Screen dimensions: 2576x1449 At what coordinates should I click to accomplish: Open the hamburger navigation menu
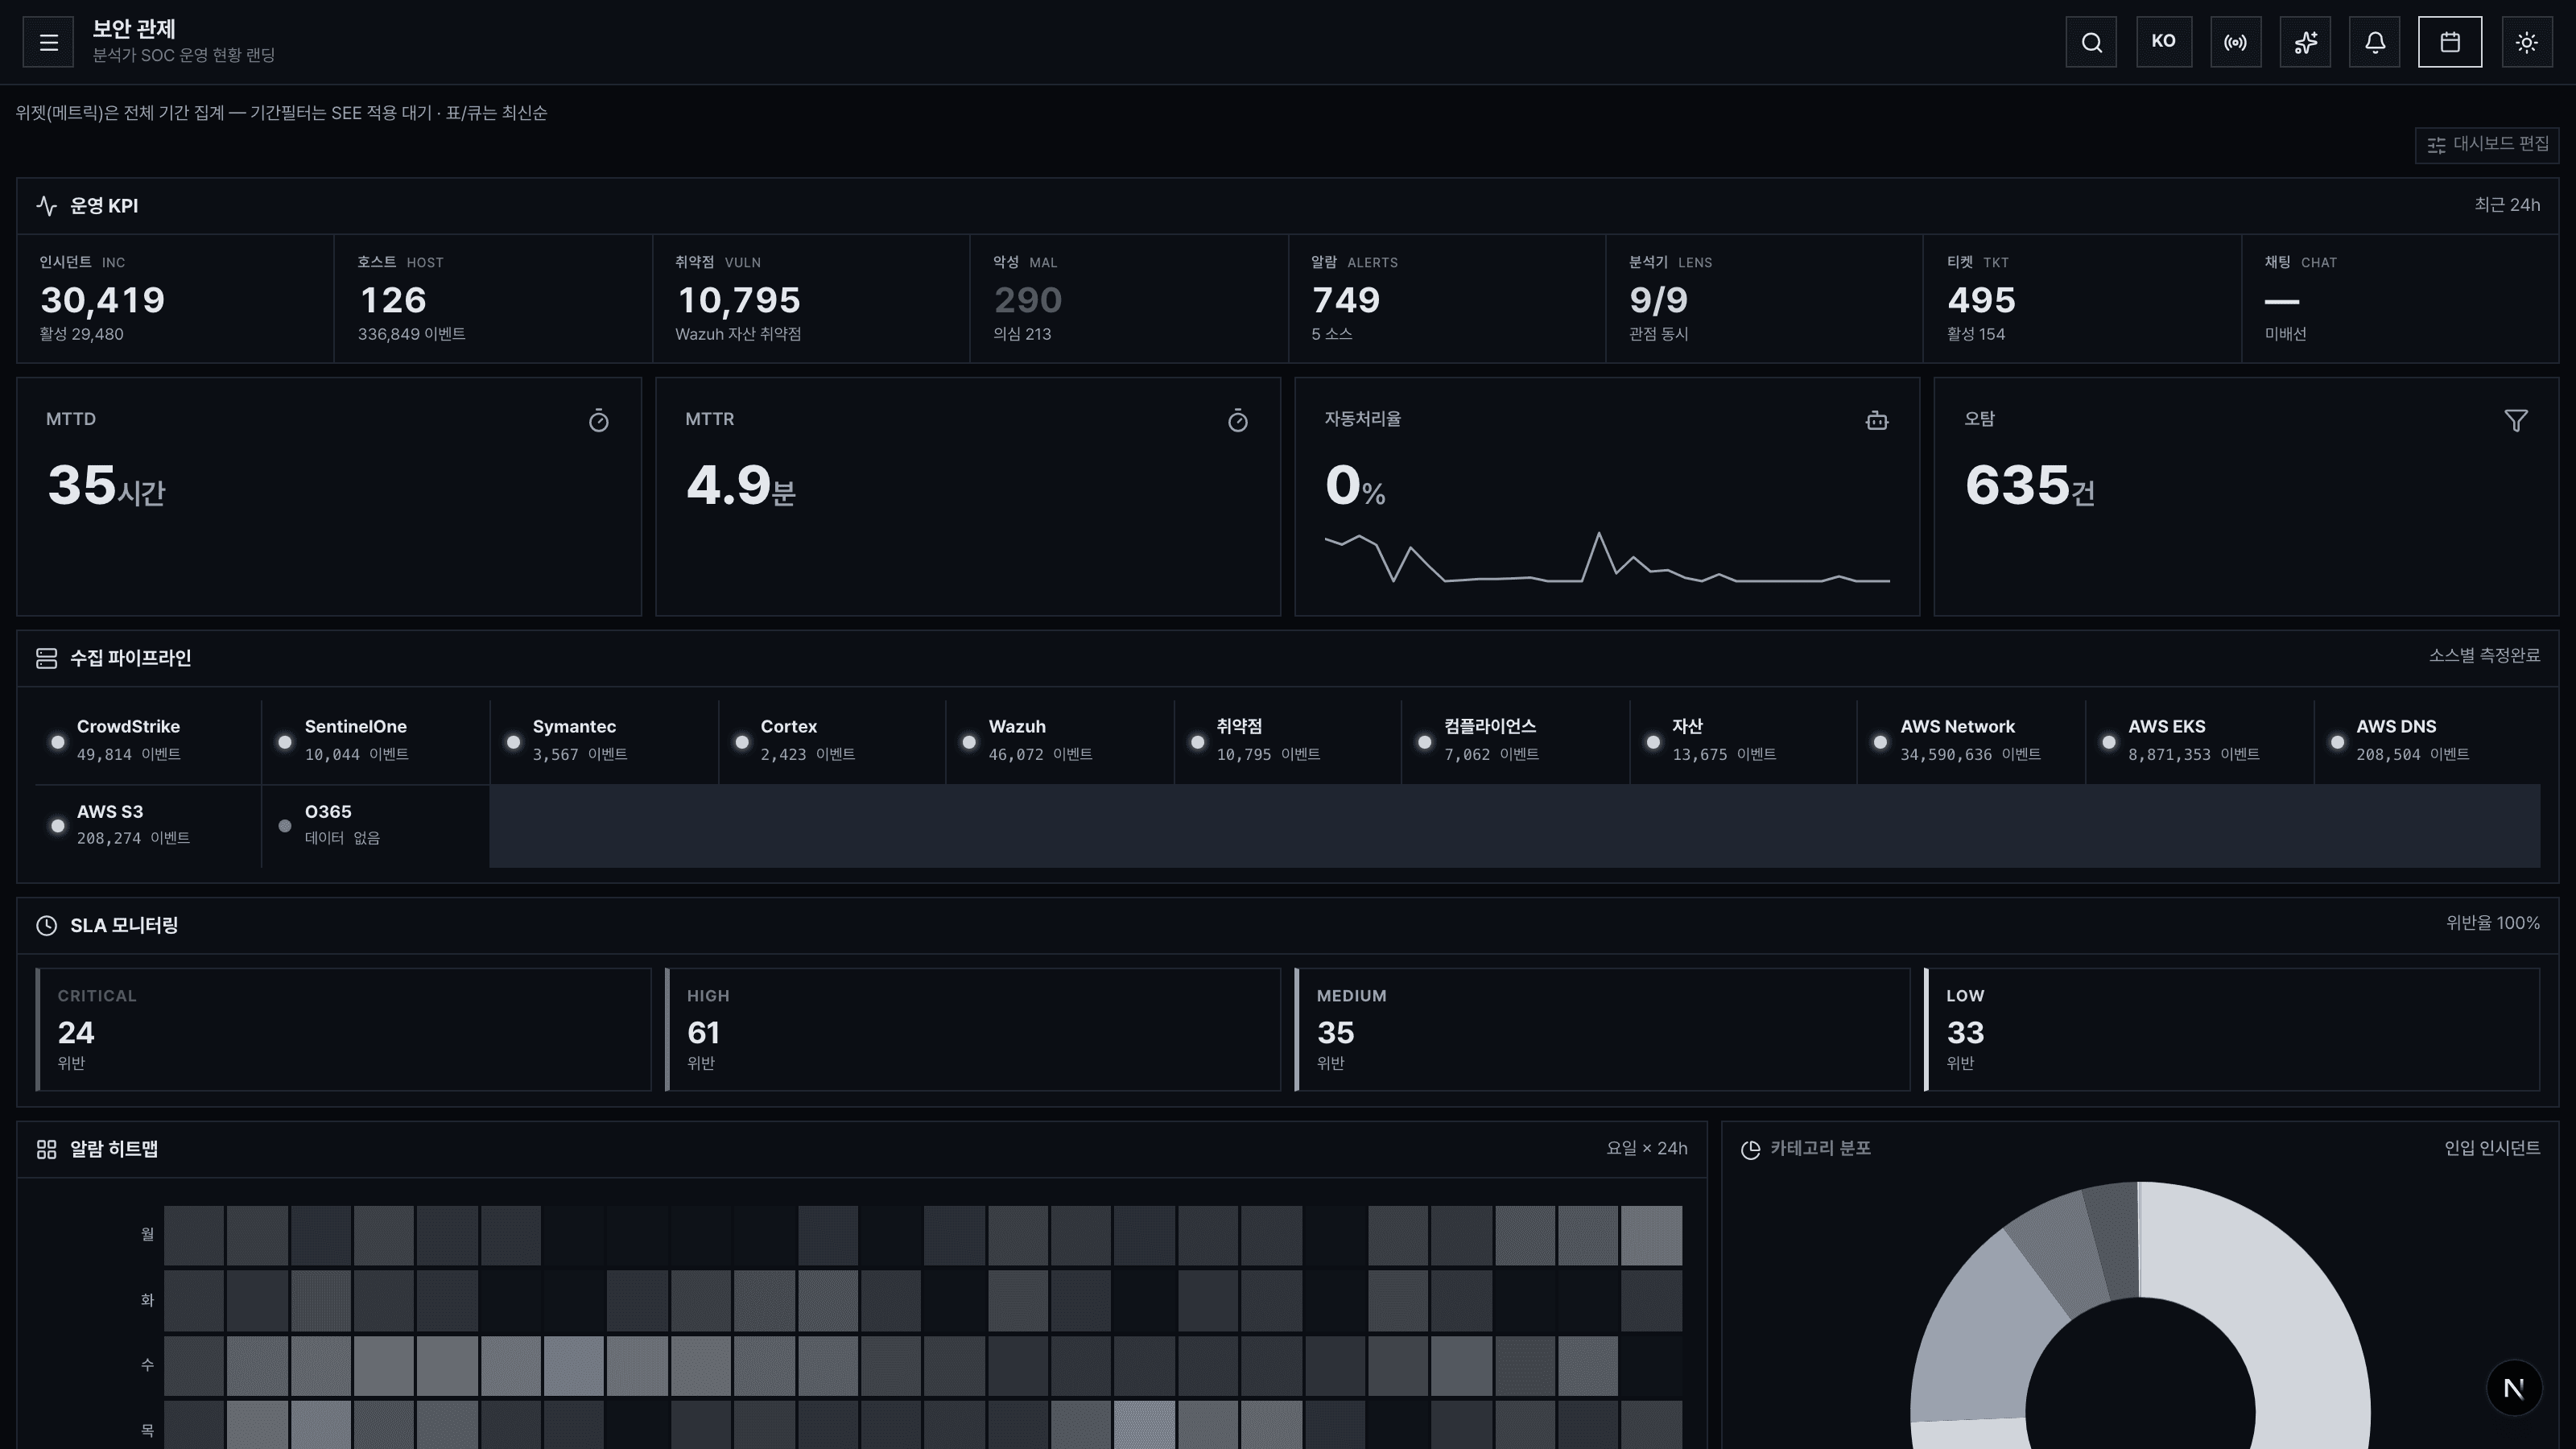[x=48, y=42]
